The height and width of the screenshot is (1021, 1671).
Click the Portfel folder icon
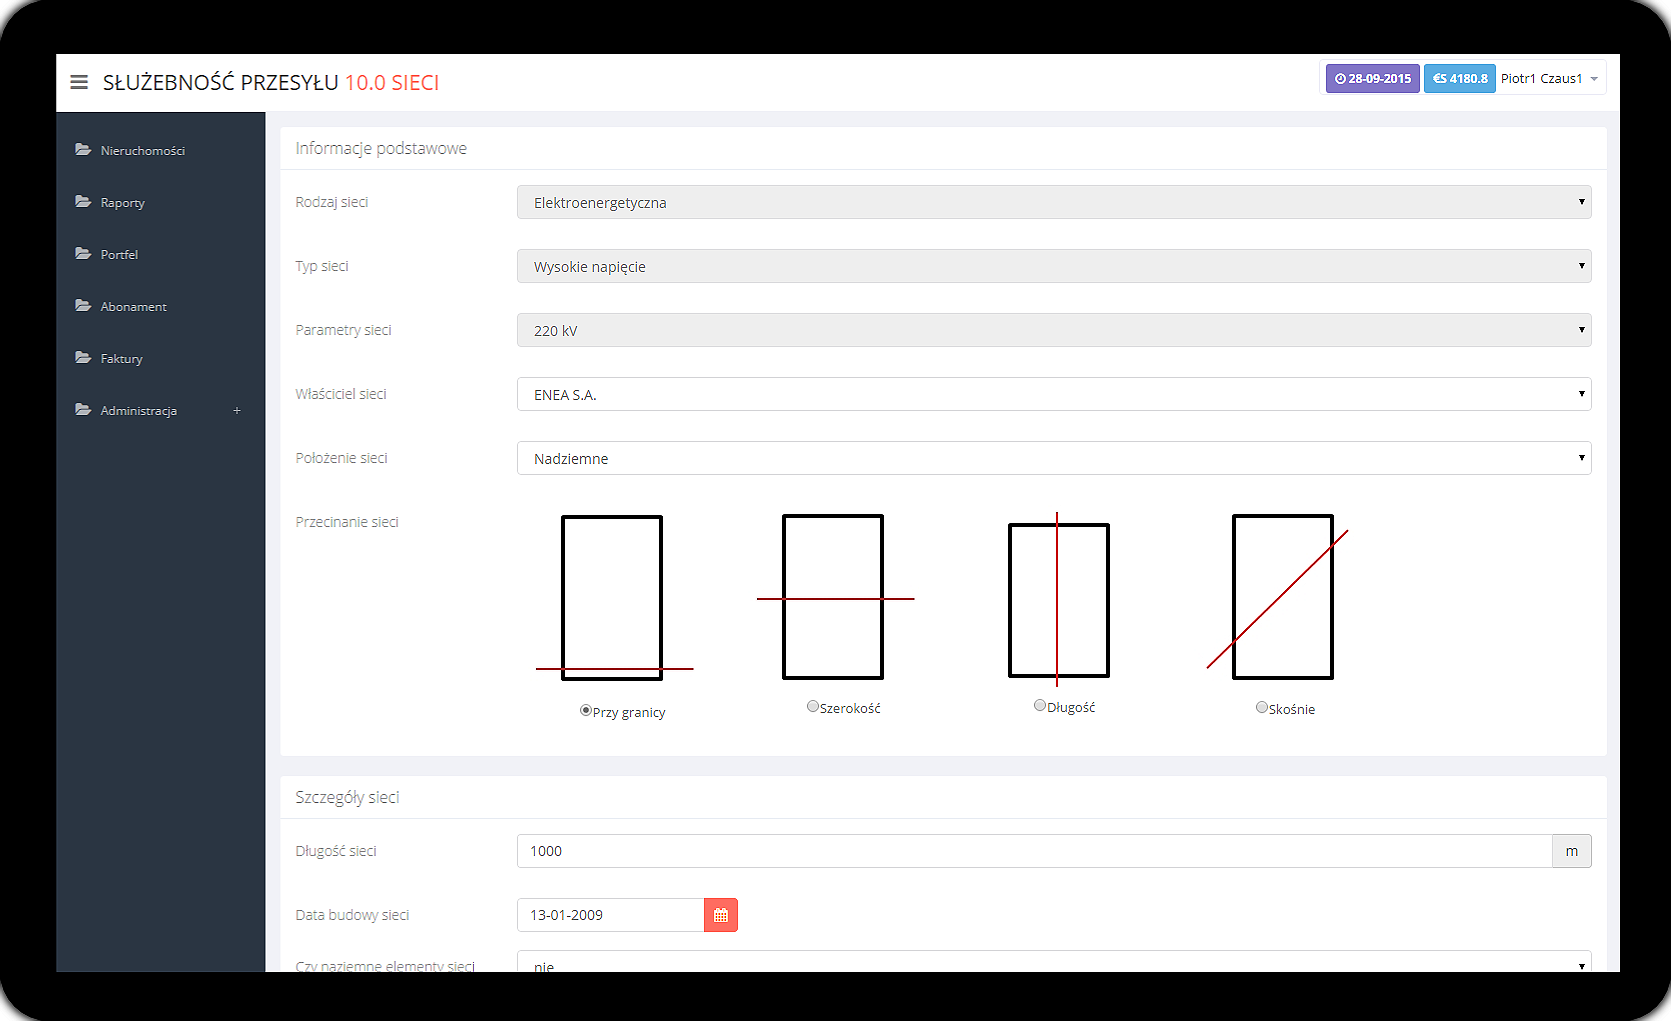(x=83, y=254)
